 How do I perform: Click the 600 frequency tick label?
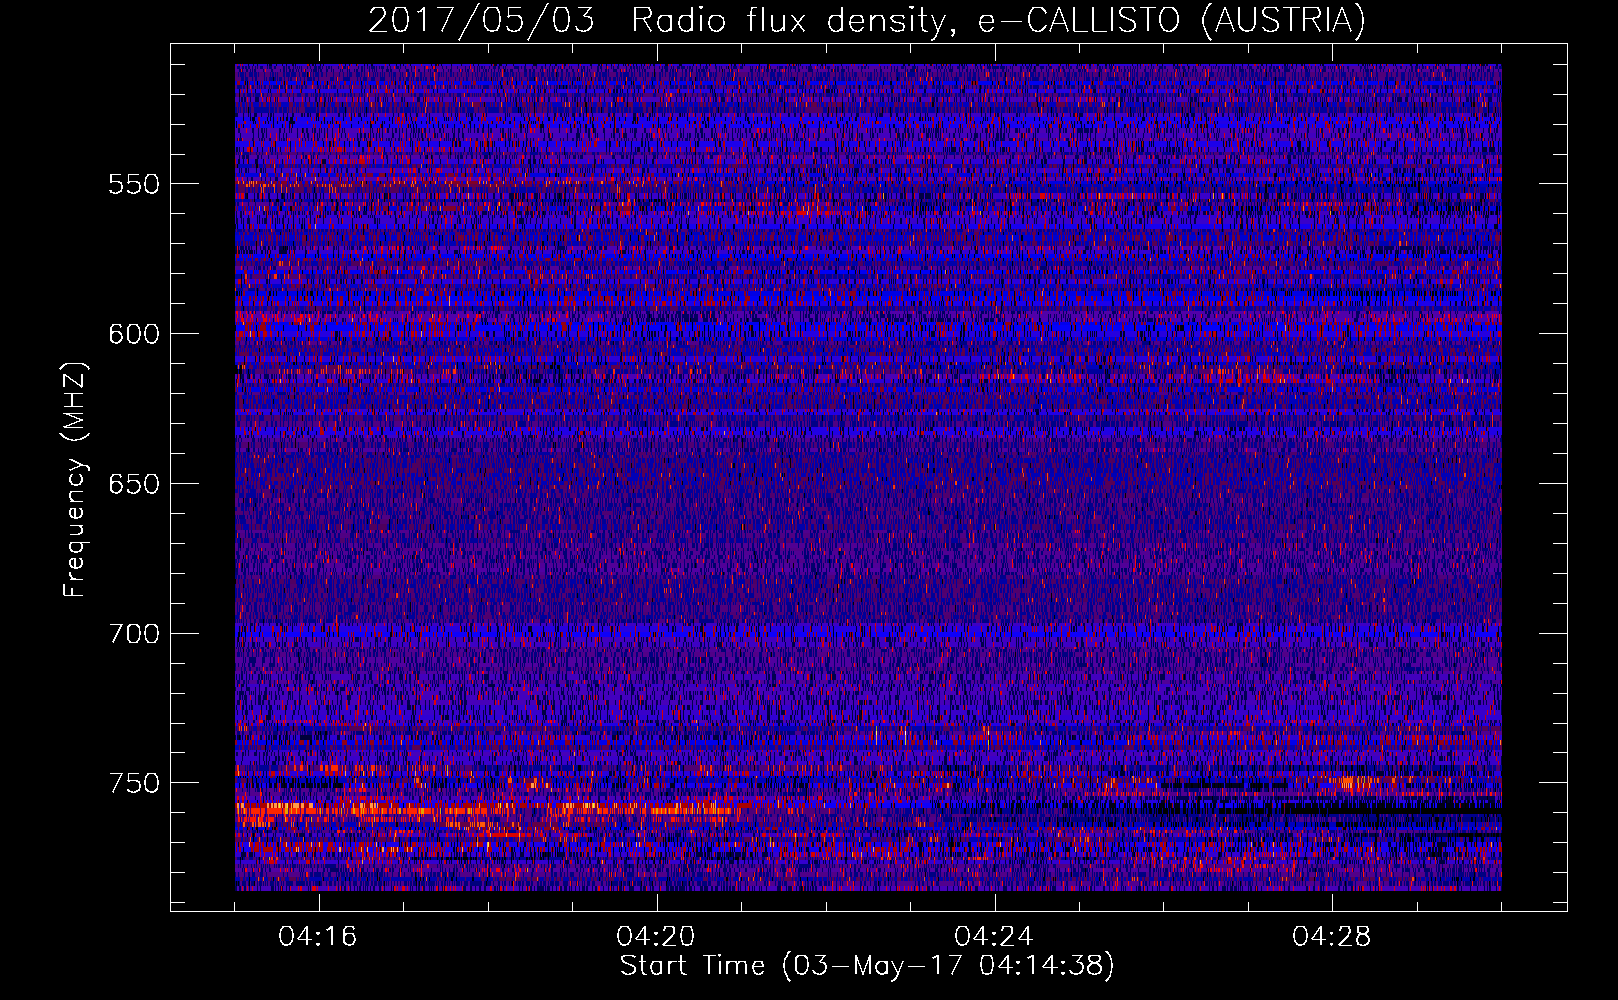pyautogui.click(x=134, y=334)
